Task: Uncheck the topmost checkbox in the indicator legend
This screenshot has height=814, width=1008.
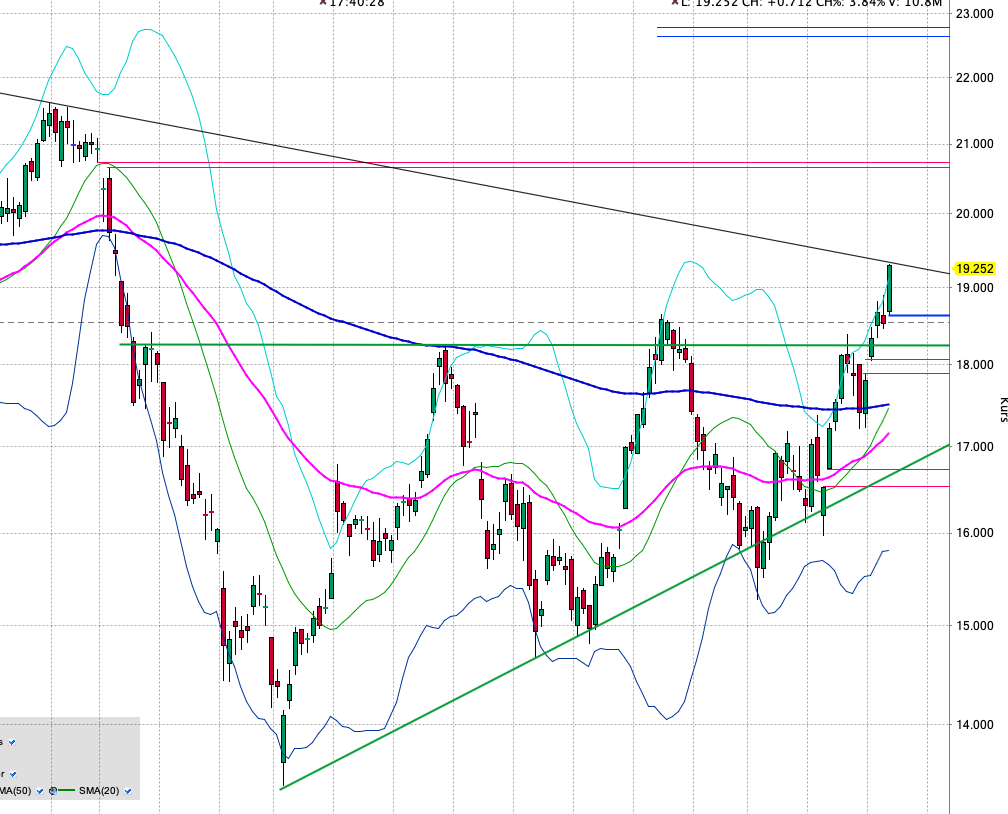Action: pos(12,742)
